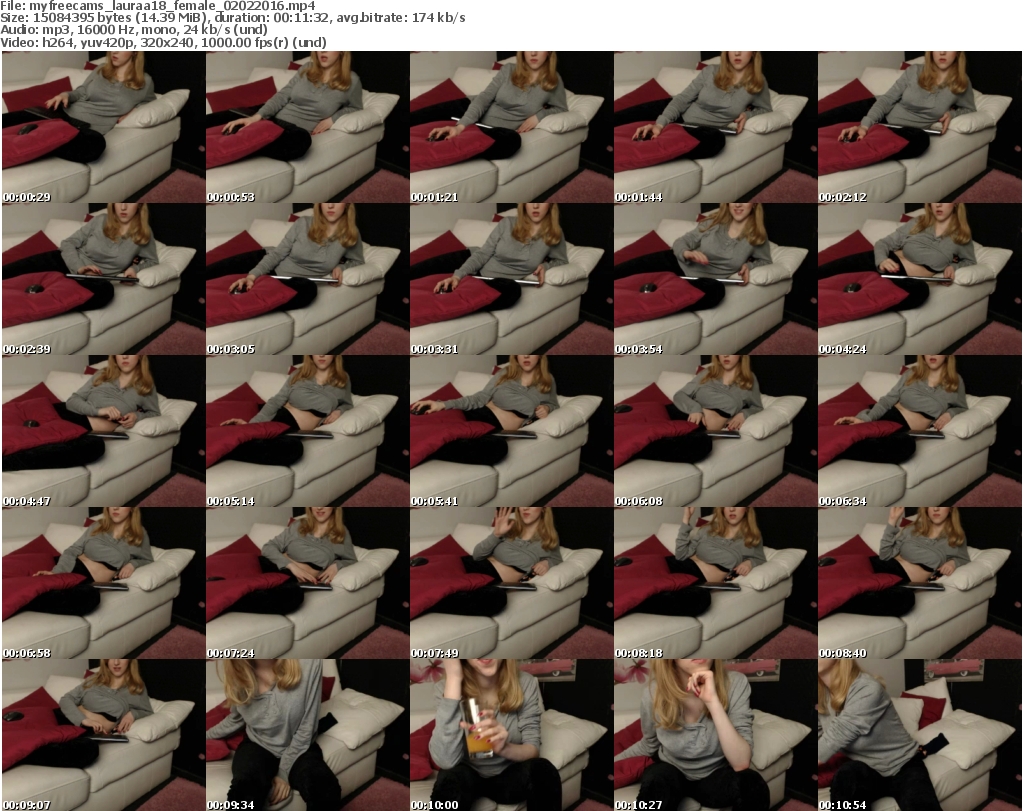The height and width of the screenshot is (811, 1024).
Task: Open the thumbnail at 00:06:08
Action: pos(715,431)
